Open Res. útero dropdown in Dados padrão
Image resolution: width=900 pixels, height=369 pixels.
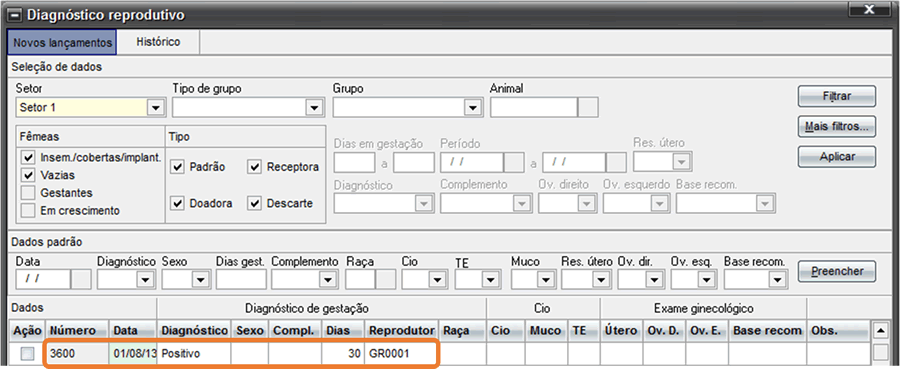click(601, 279)
